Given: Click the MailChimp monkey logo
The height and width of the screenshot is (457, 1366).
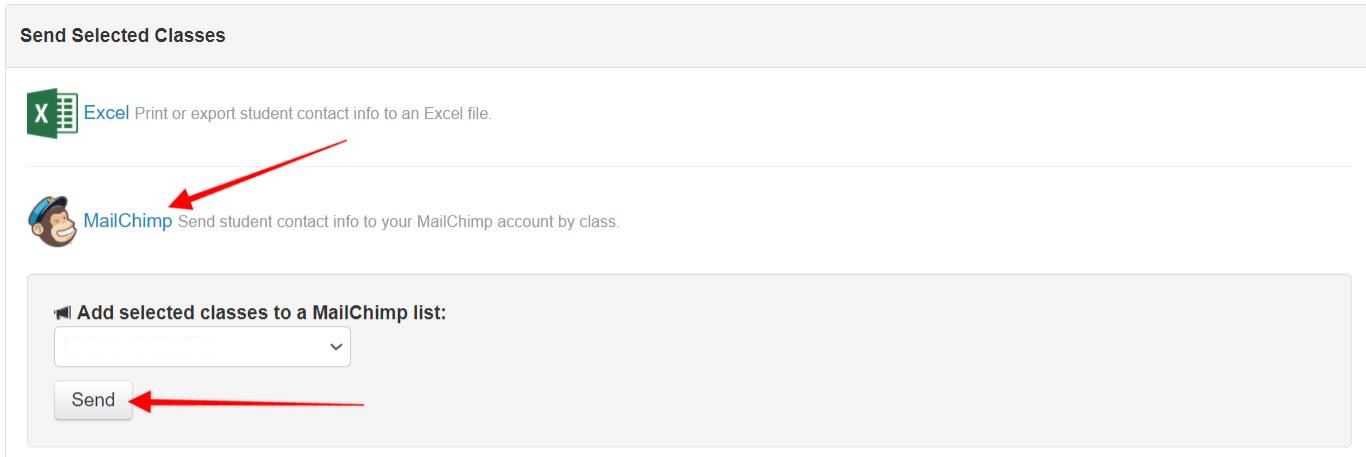Looking at the screenshot, I should 52,221.
